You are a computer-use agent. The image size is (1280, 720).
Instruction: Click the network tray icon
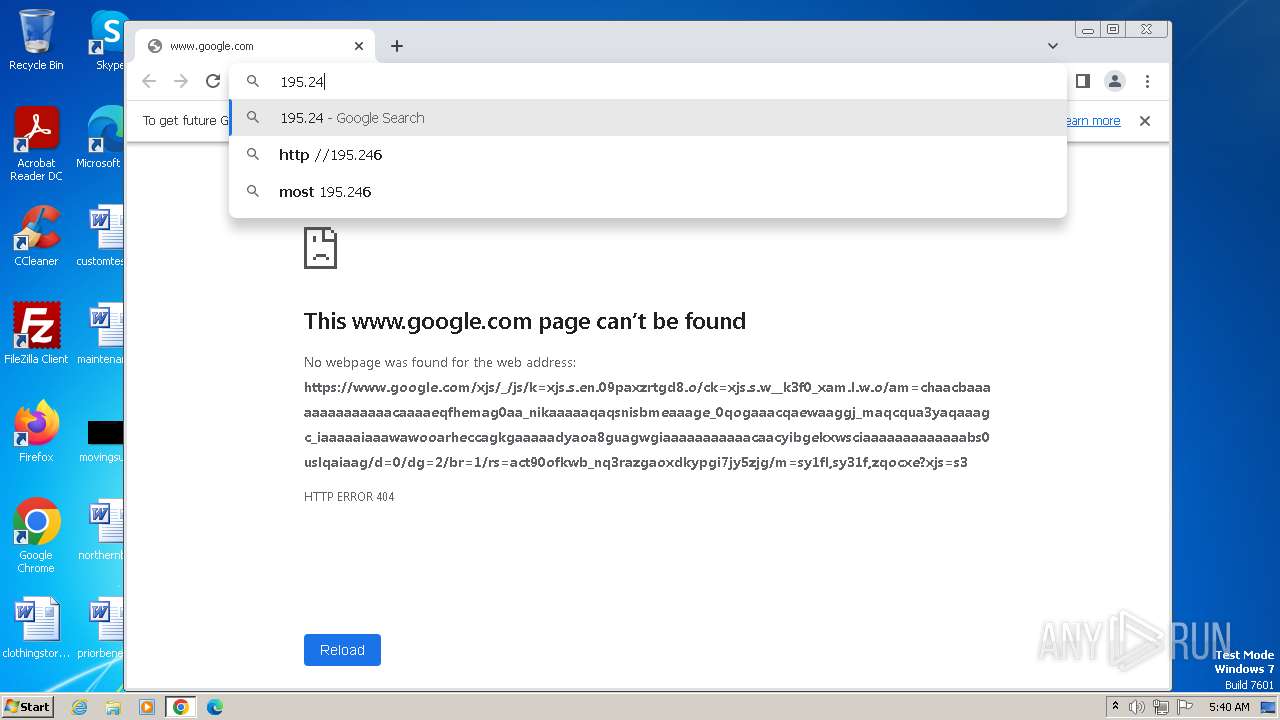click(1161, 707)
